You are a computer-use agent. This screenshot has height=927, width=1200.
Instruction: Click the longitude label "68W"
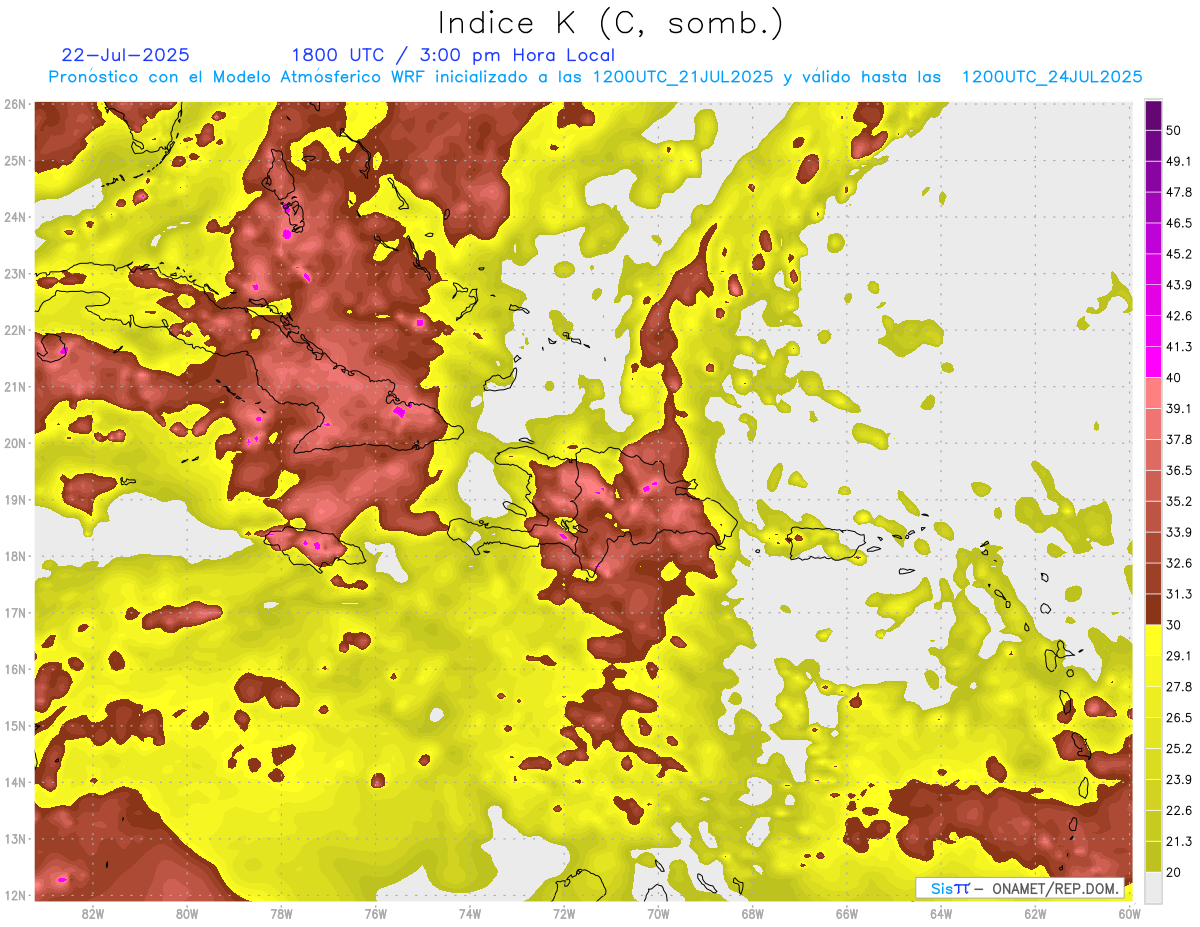pyautogui.click(x=753, y=913)
